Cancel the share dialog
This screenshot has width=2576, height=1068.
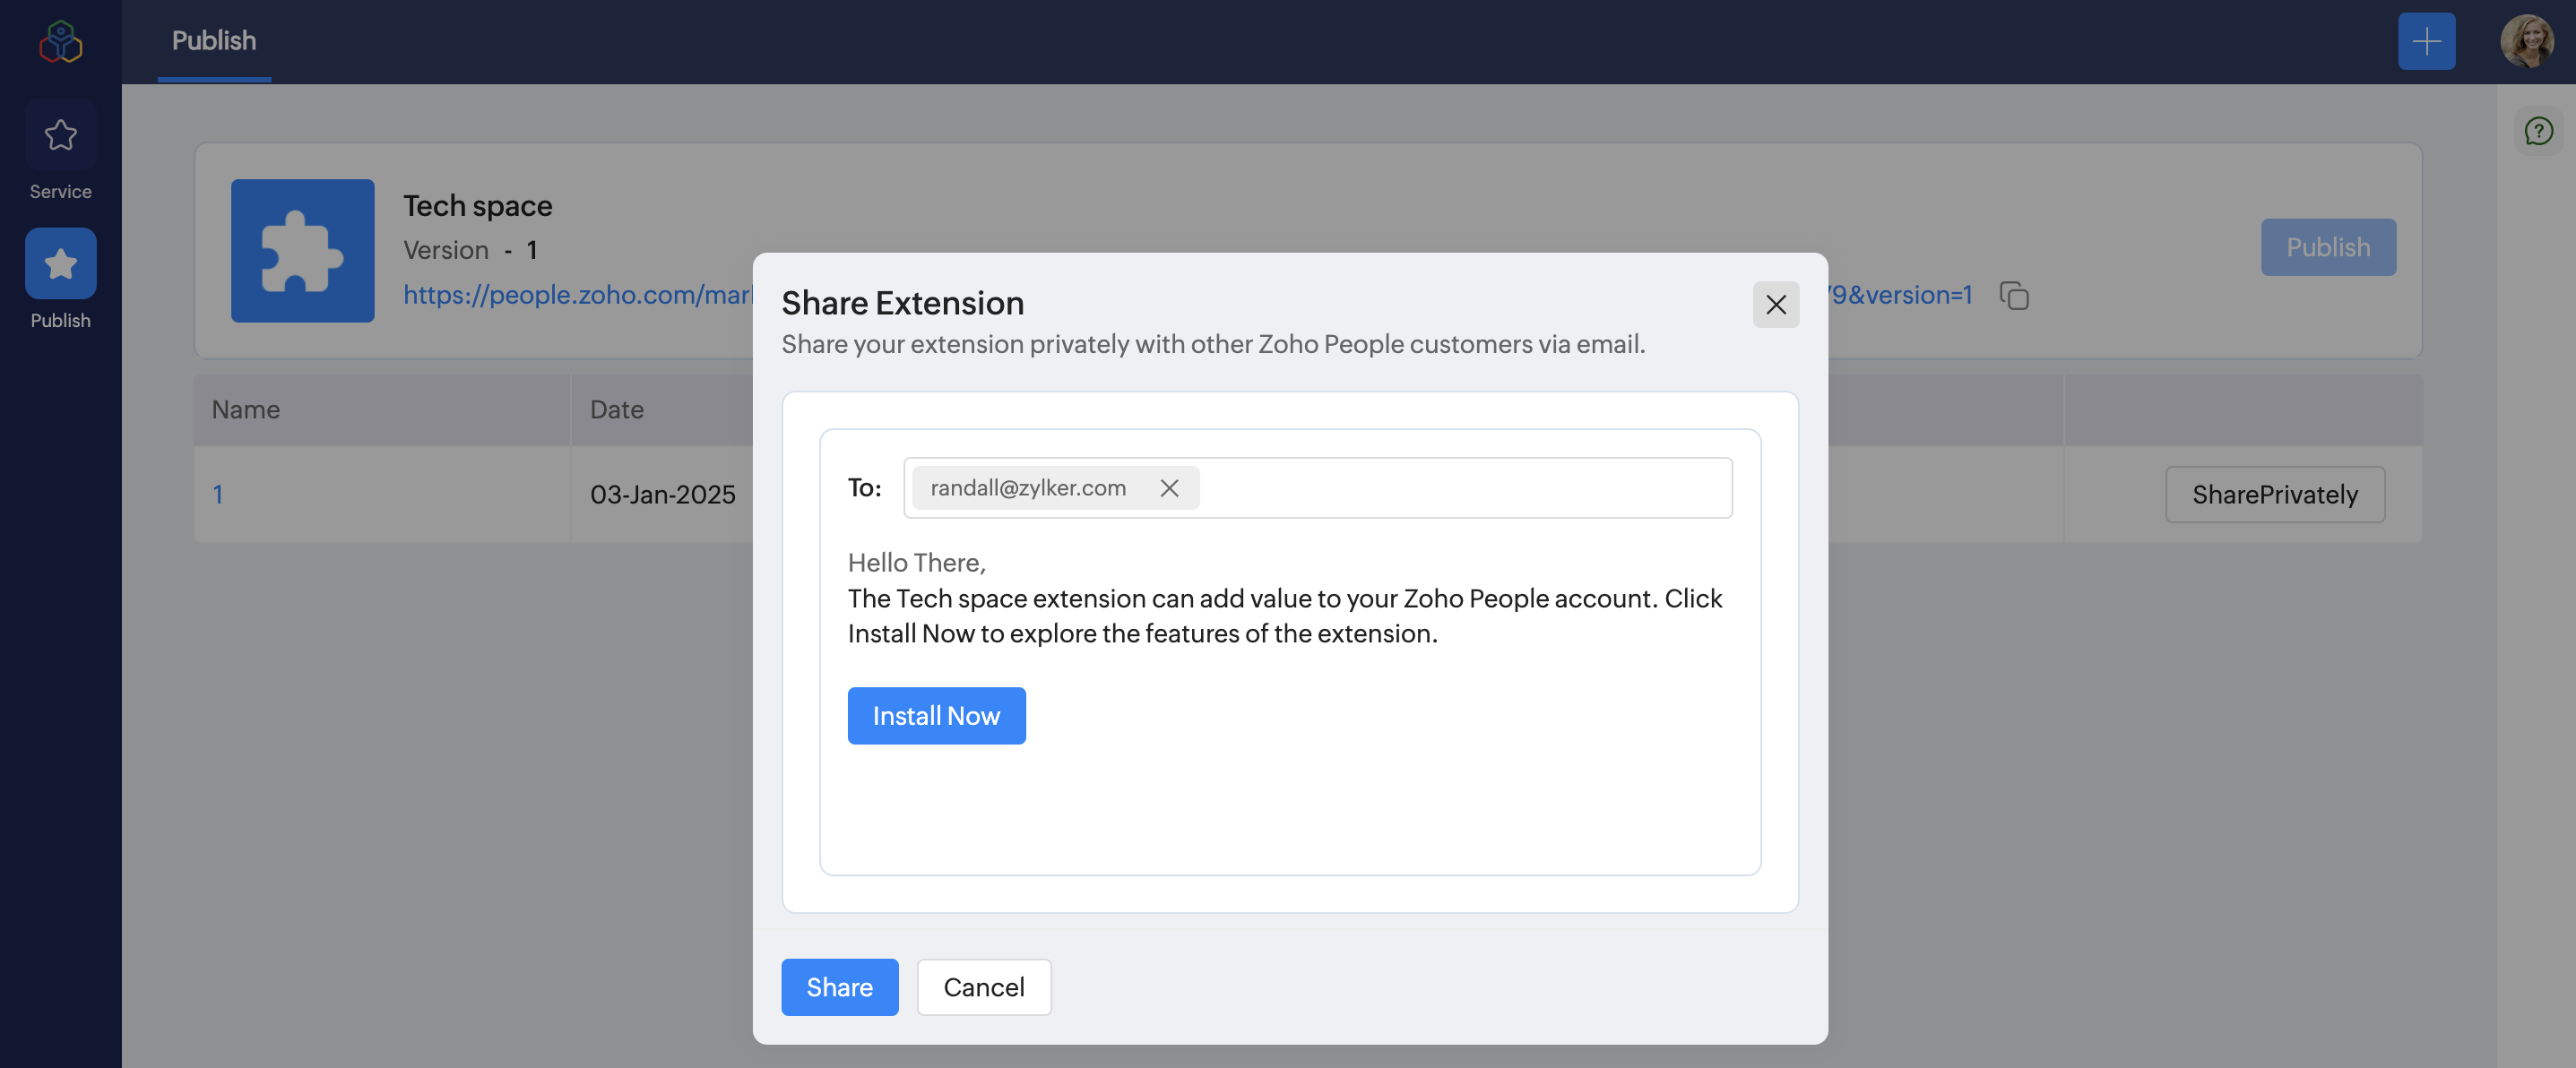point(983,987)
